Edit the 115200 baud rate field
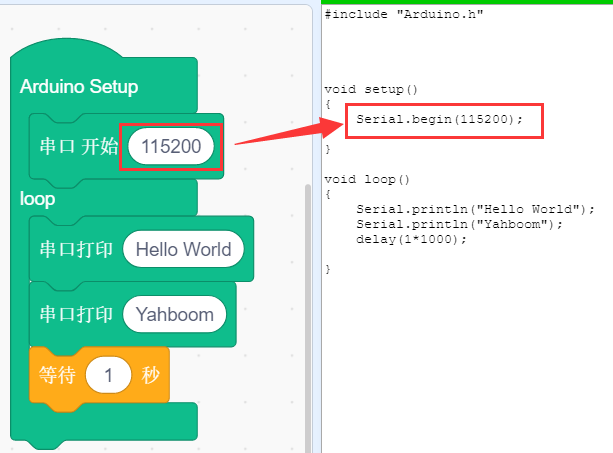The image size is (613, 453). (x=171, y=147)
